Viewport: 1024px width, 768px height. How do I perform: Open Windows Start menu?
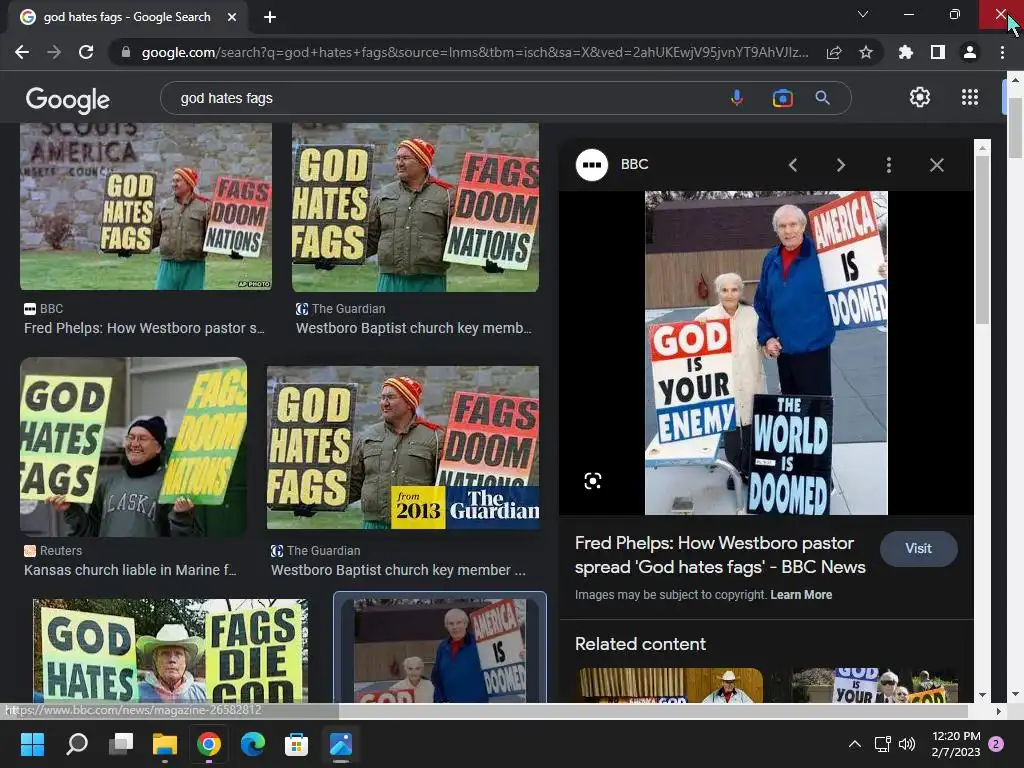click(32, 743)
